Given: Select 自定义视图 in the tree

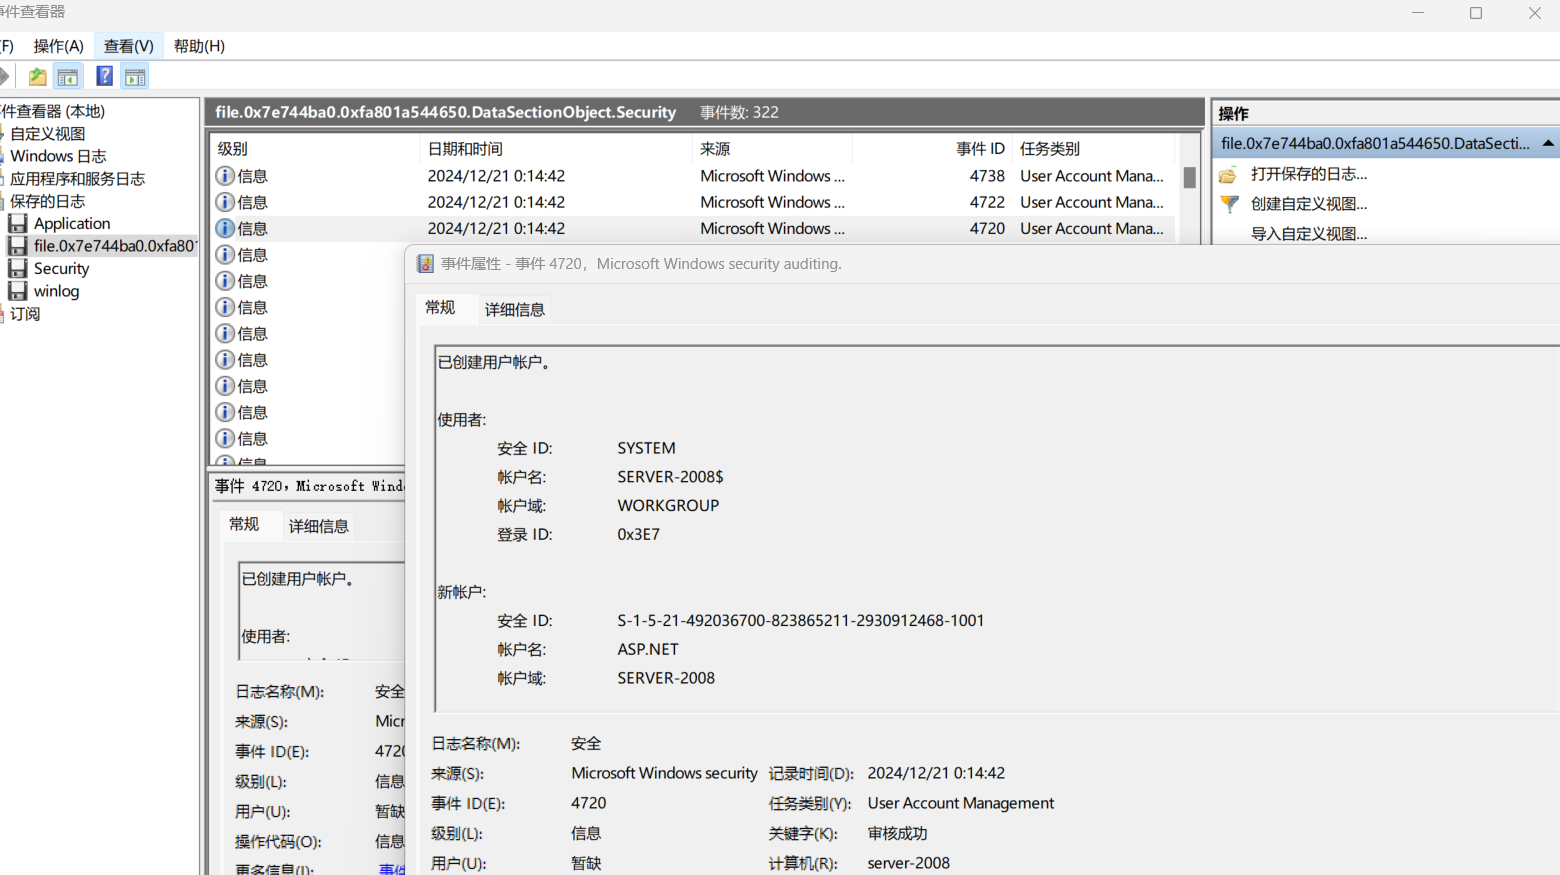Looking at the screenshot, I should pos(47,134).
